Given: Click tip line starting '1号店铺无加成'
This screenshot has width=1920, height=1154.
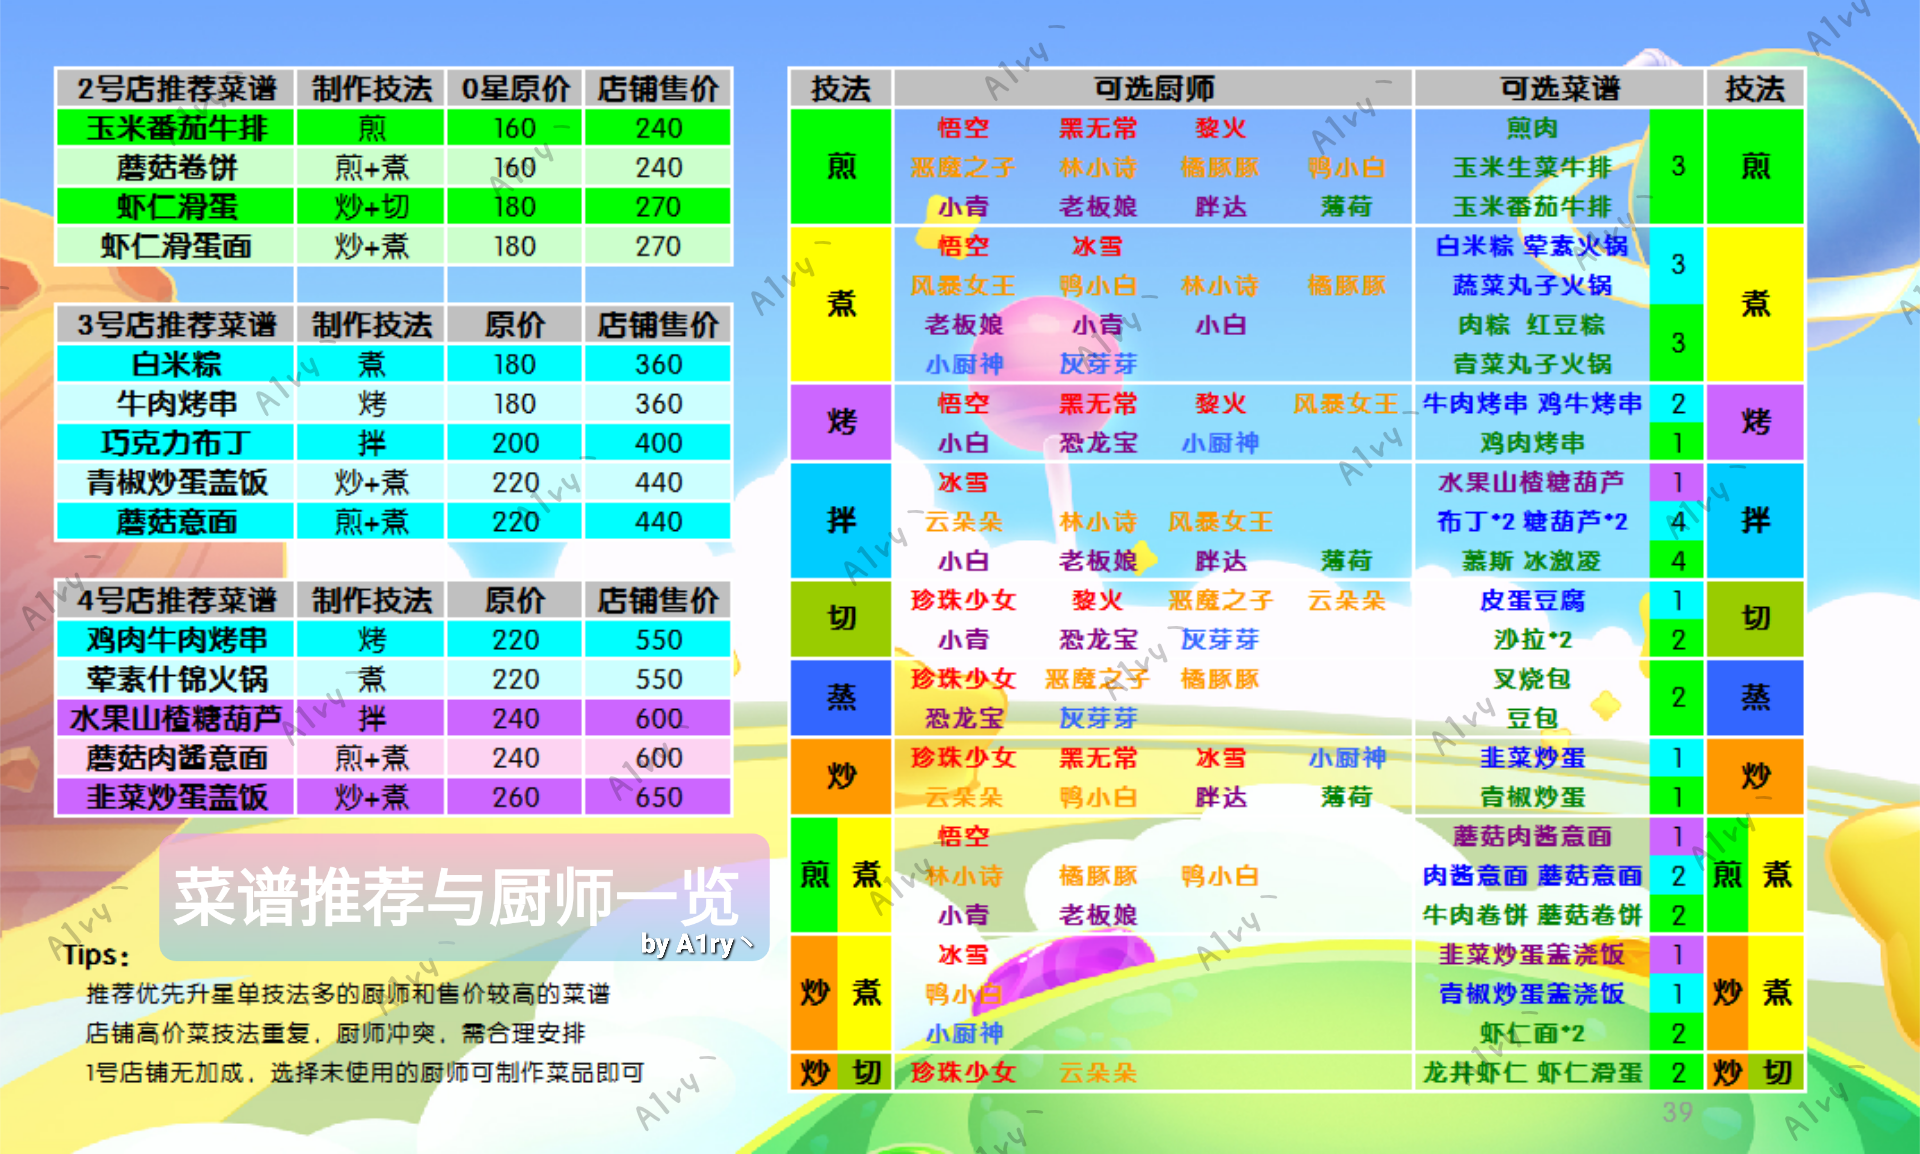Looking at the screenshot, I should coord(365,1072).
